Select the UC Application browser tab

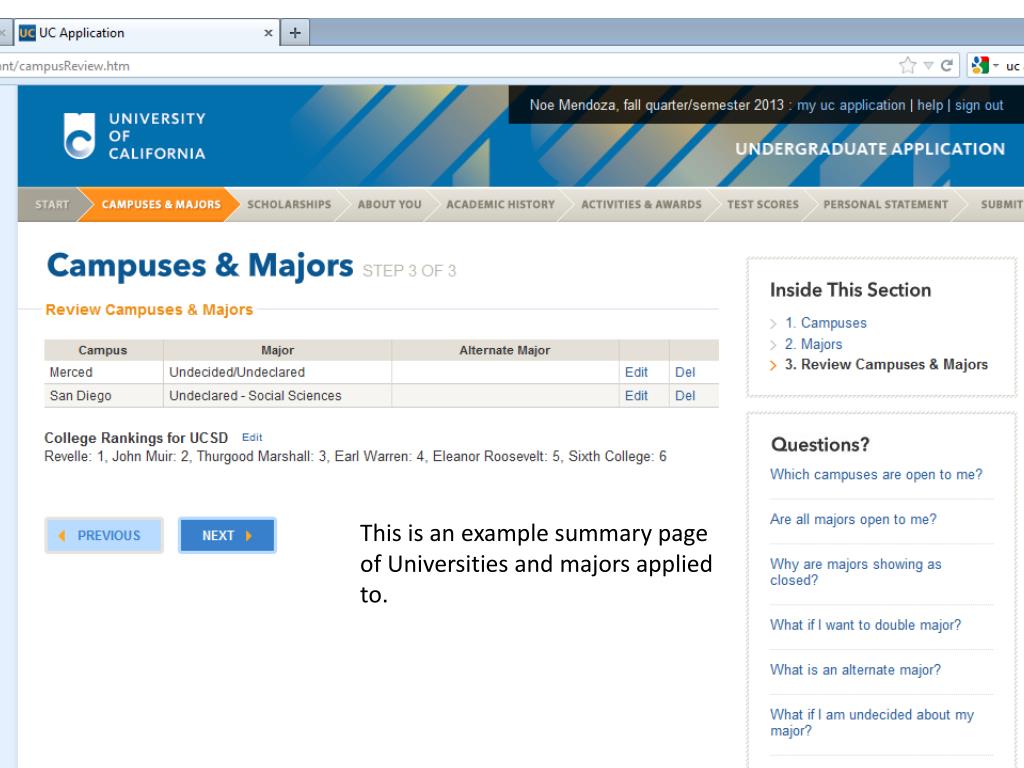(146, 33)
